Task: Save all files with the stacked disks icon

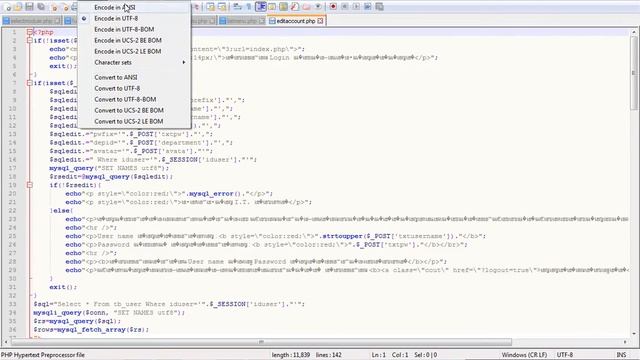Action: point(41,7)
